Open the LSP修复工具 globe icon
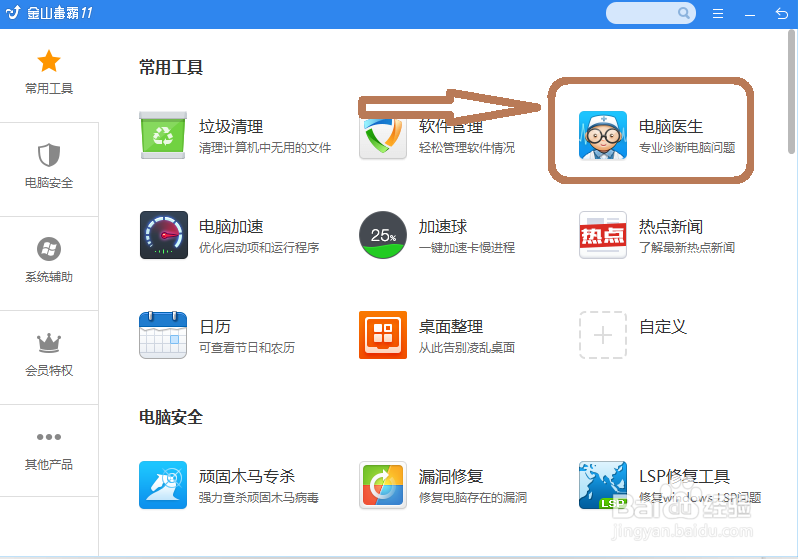This screenshot has height=559, width=798. point(603,485)
